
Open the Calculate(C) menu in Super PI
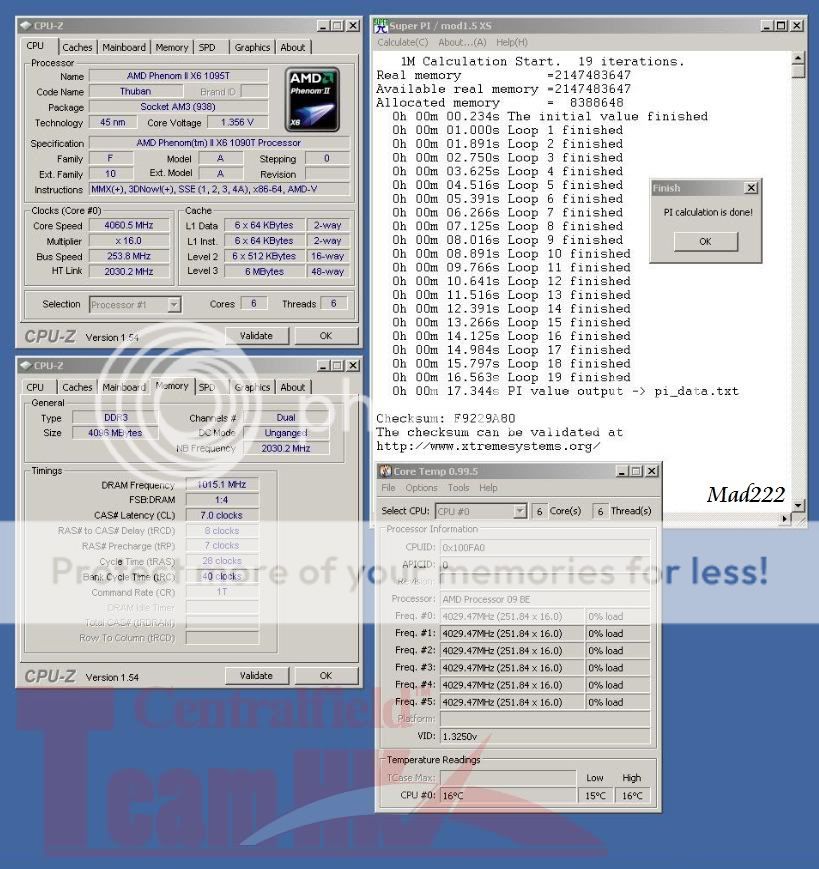(x=403, y=42)
